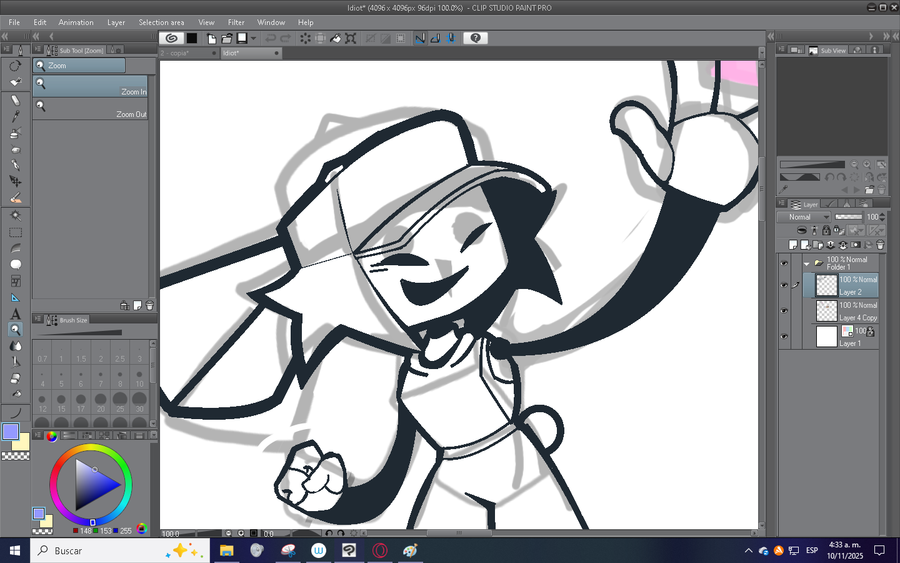This screenshot has height=563, width=900.
Task: Adjust the layer opacity slider
Action: 848,217
